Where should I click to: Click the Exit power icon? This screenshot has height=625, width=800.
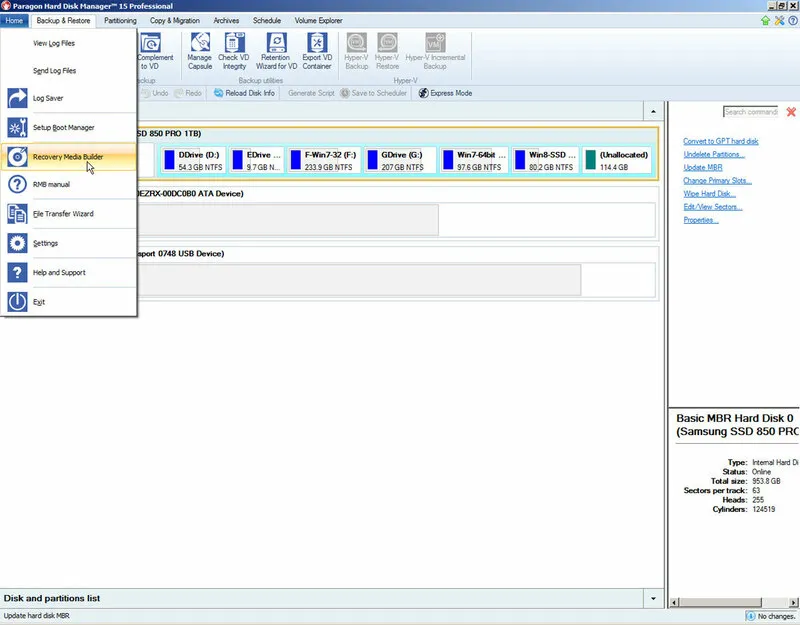pyautogui.click(x=17, y=302)
